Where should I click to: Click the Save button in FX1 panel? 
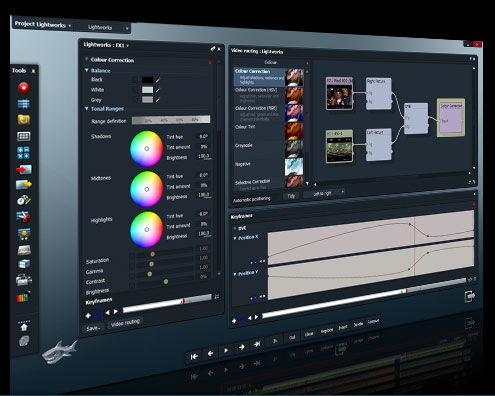[93, 328]
